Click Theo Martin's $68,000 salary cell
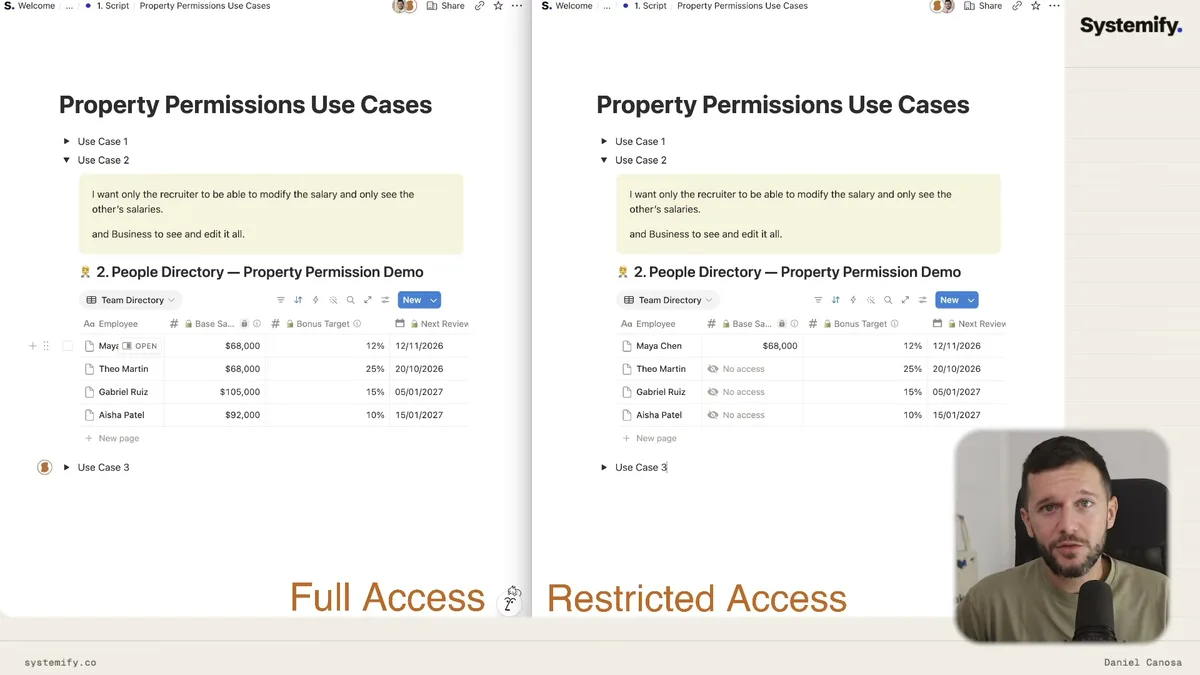The image size is (1200, 675). [x=214, y=369]
